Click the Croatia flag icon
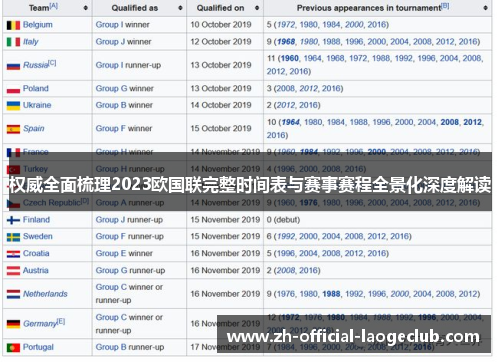Image resolution: width=500 pixels, height=362 pixels. pos(13,254)
